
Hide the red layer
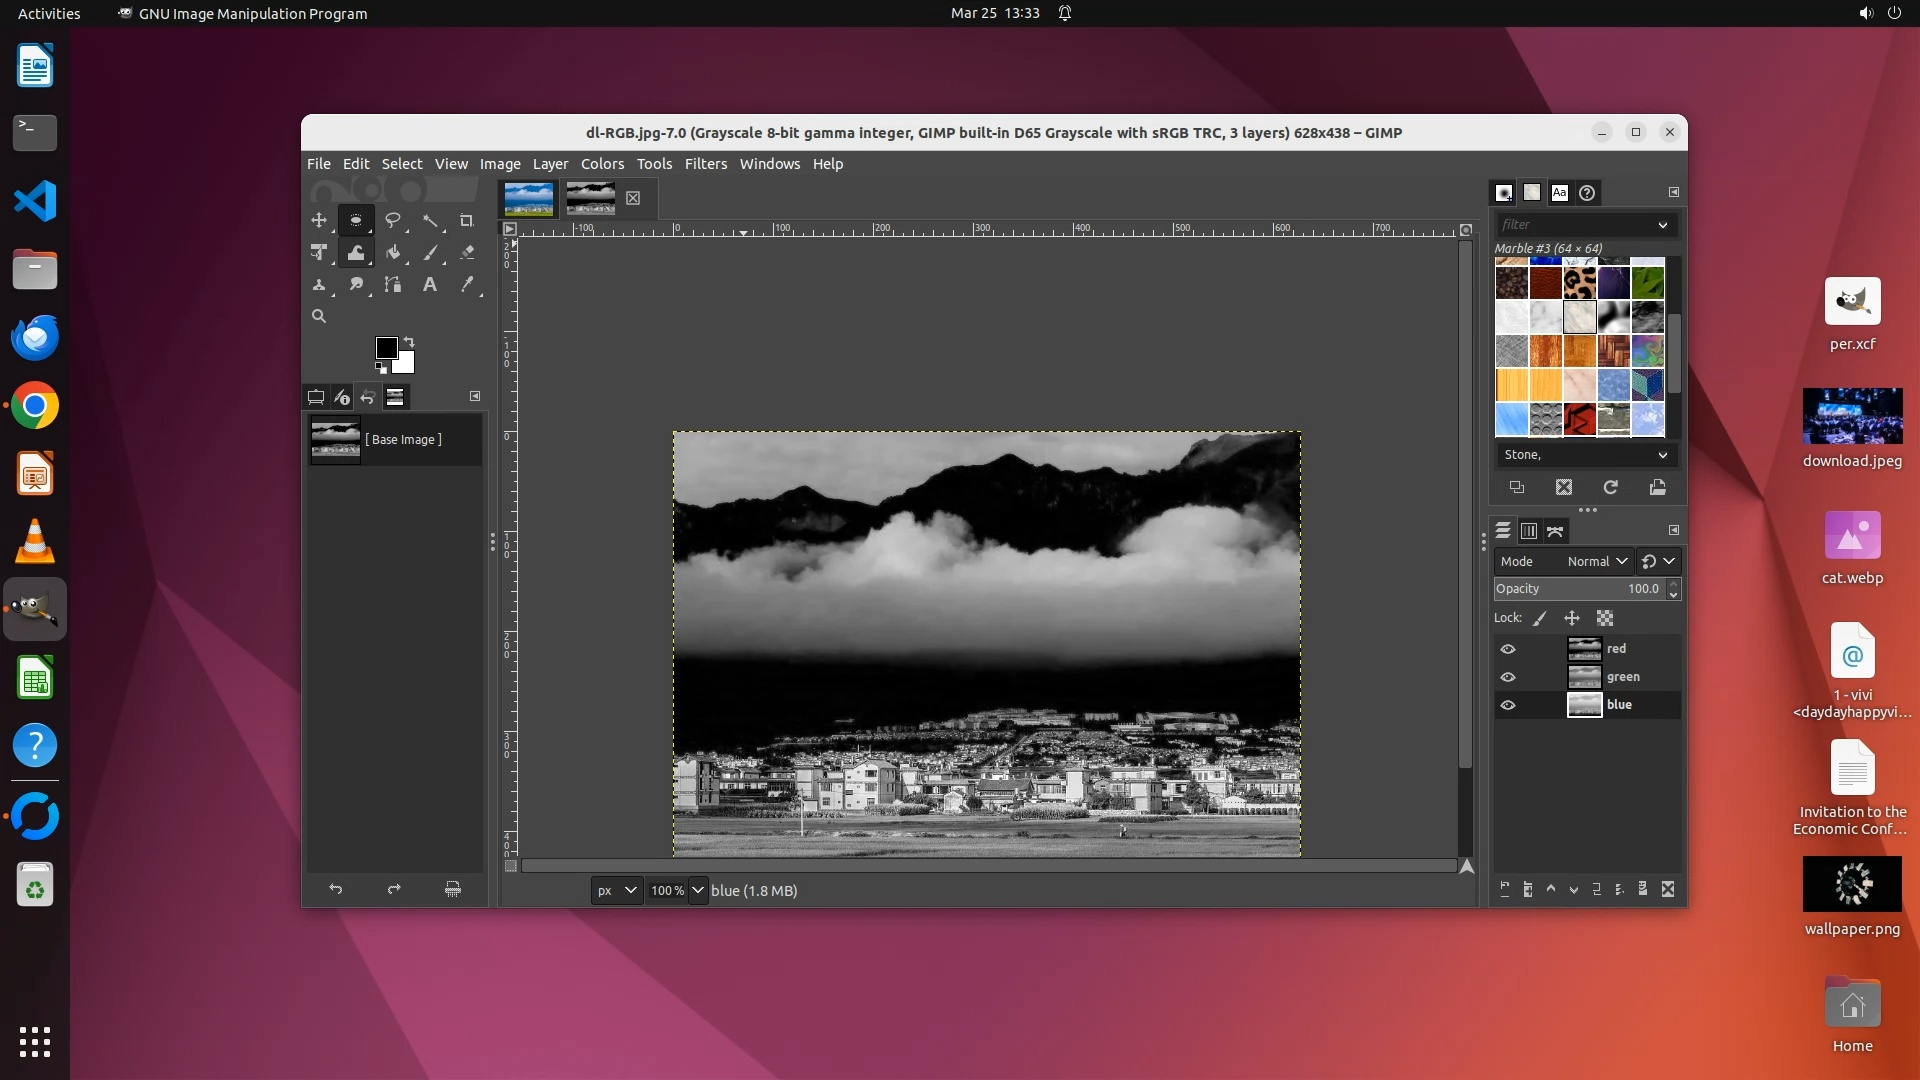1508,649
